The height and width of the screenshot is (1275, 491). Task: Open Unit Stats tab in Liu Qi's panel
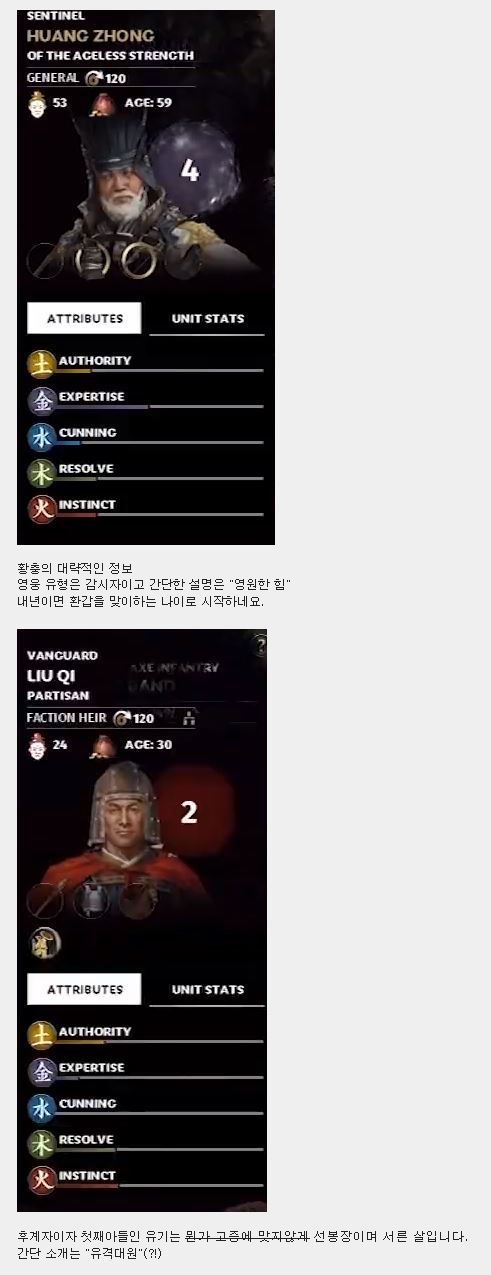pos(208,990)
